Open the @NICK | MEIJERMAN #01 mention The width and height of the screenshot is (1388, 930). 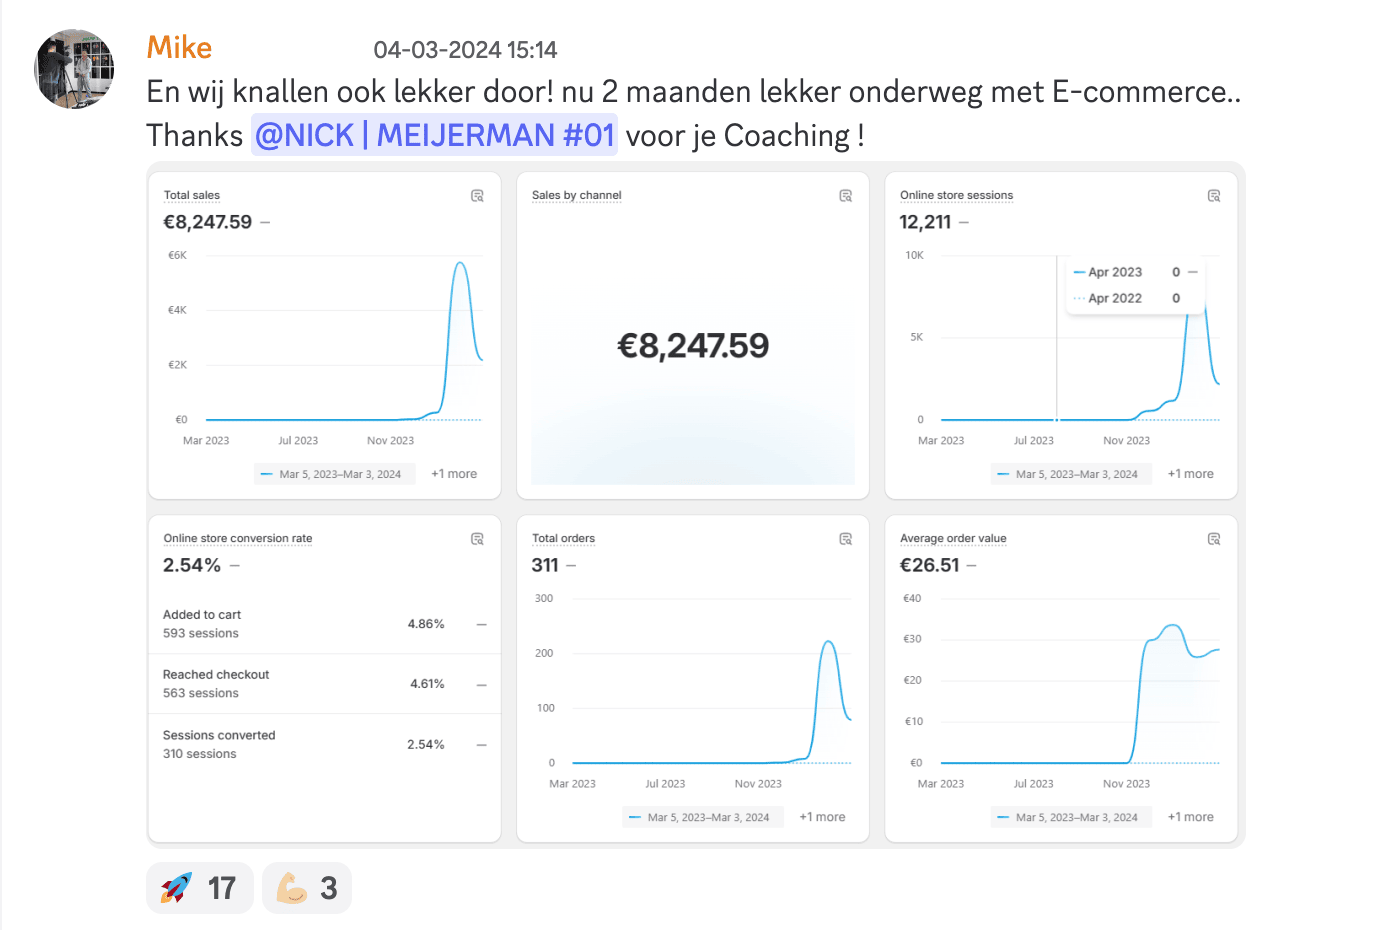click(x=434, y=135)
